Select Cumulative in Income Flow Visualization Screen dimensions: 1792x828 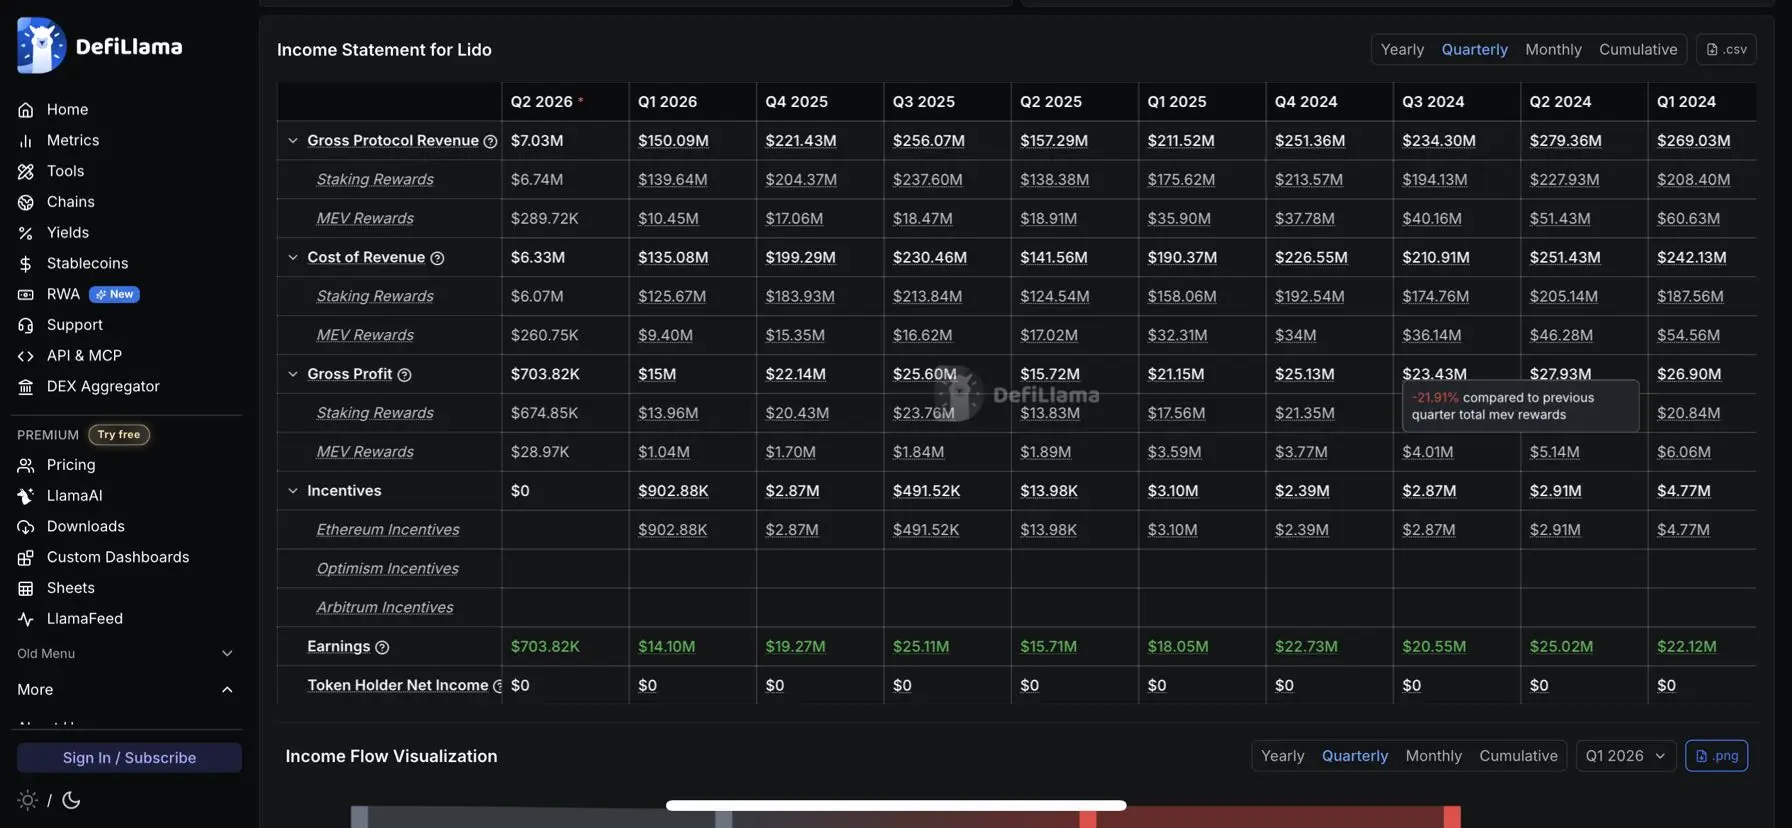pyautogui.click(x=1518, y=756)
